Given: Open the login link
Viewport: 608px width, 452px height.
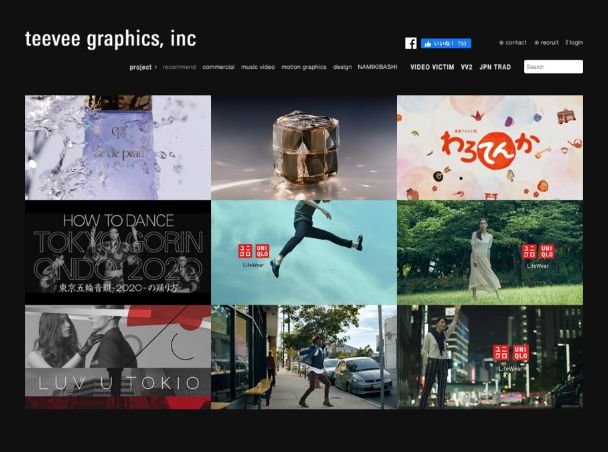Looking at the screenshot, I should pos(574,43).
